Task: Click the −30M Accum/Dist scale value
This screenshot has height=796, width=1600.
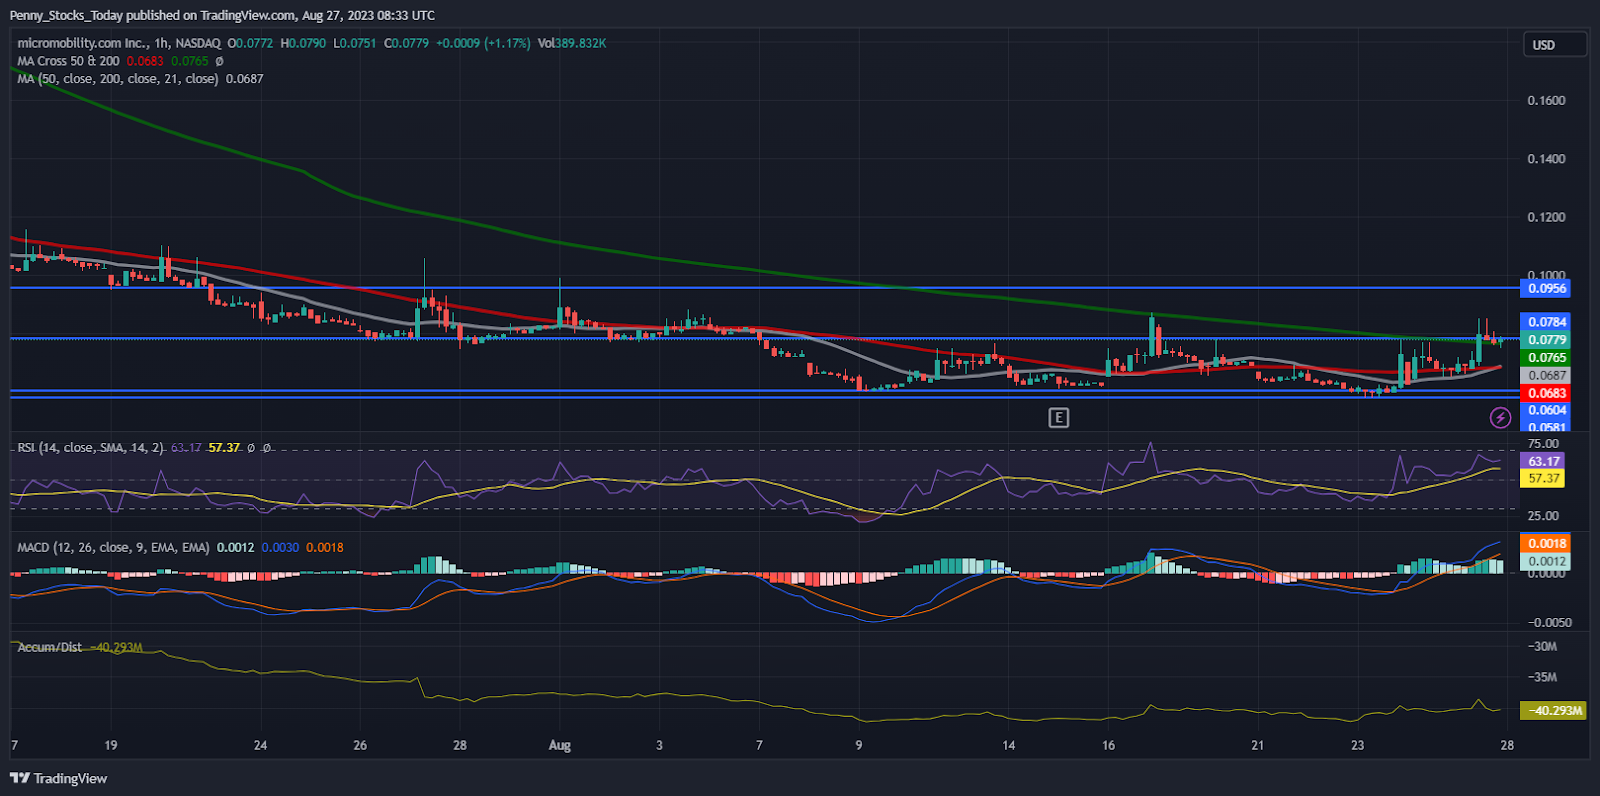Action: coord(1542,647)
